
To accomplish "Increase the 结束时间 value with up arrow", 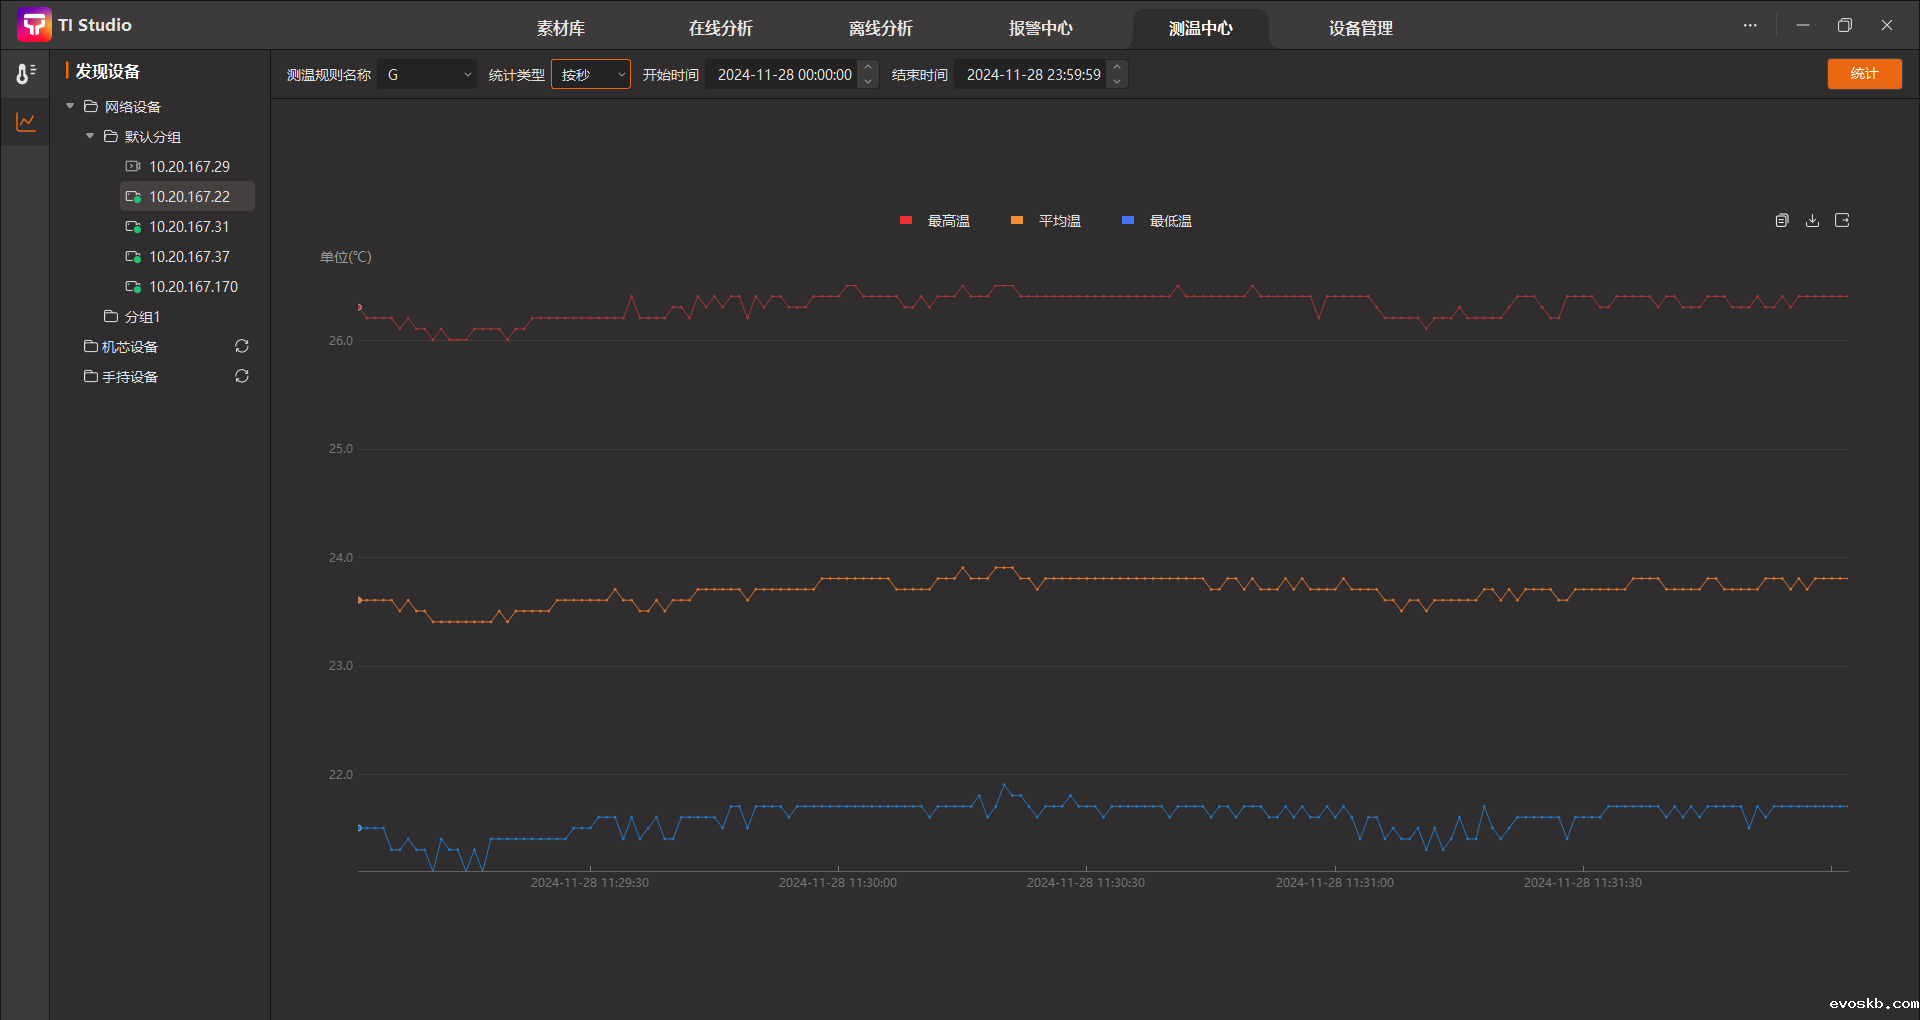I will click(x=1117, y=68).
